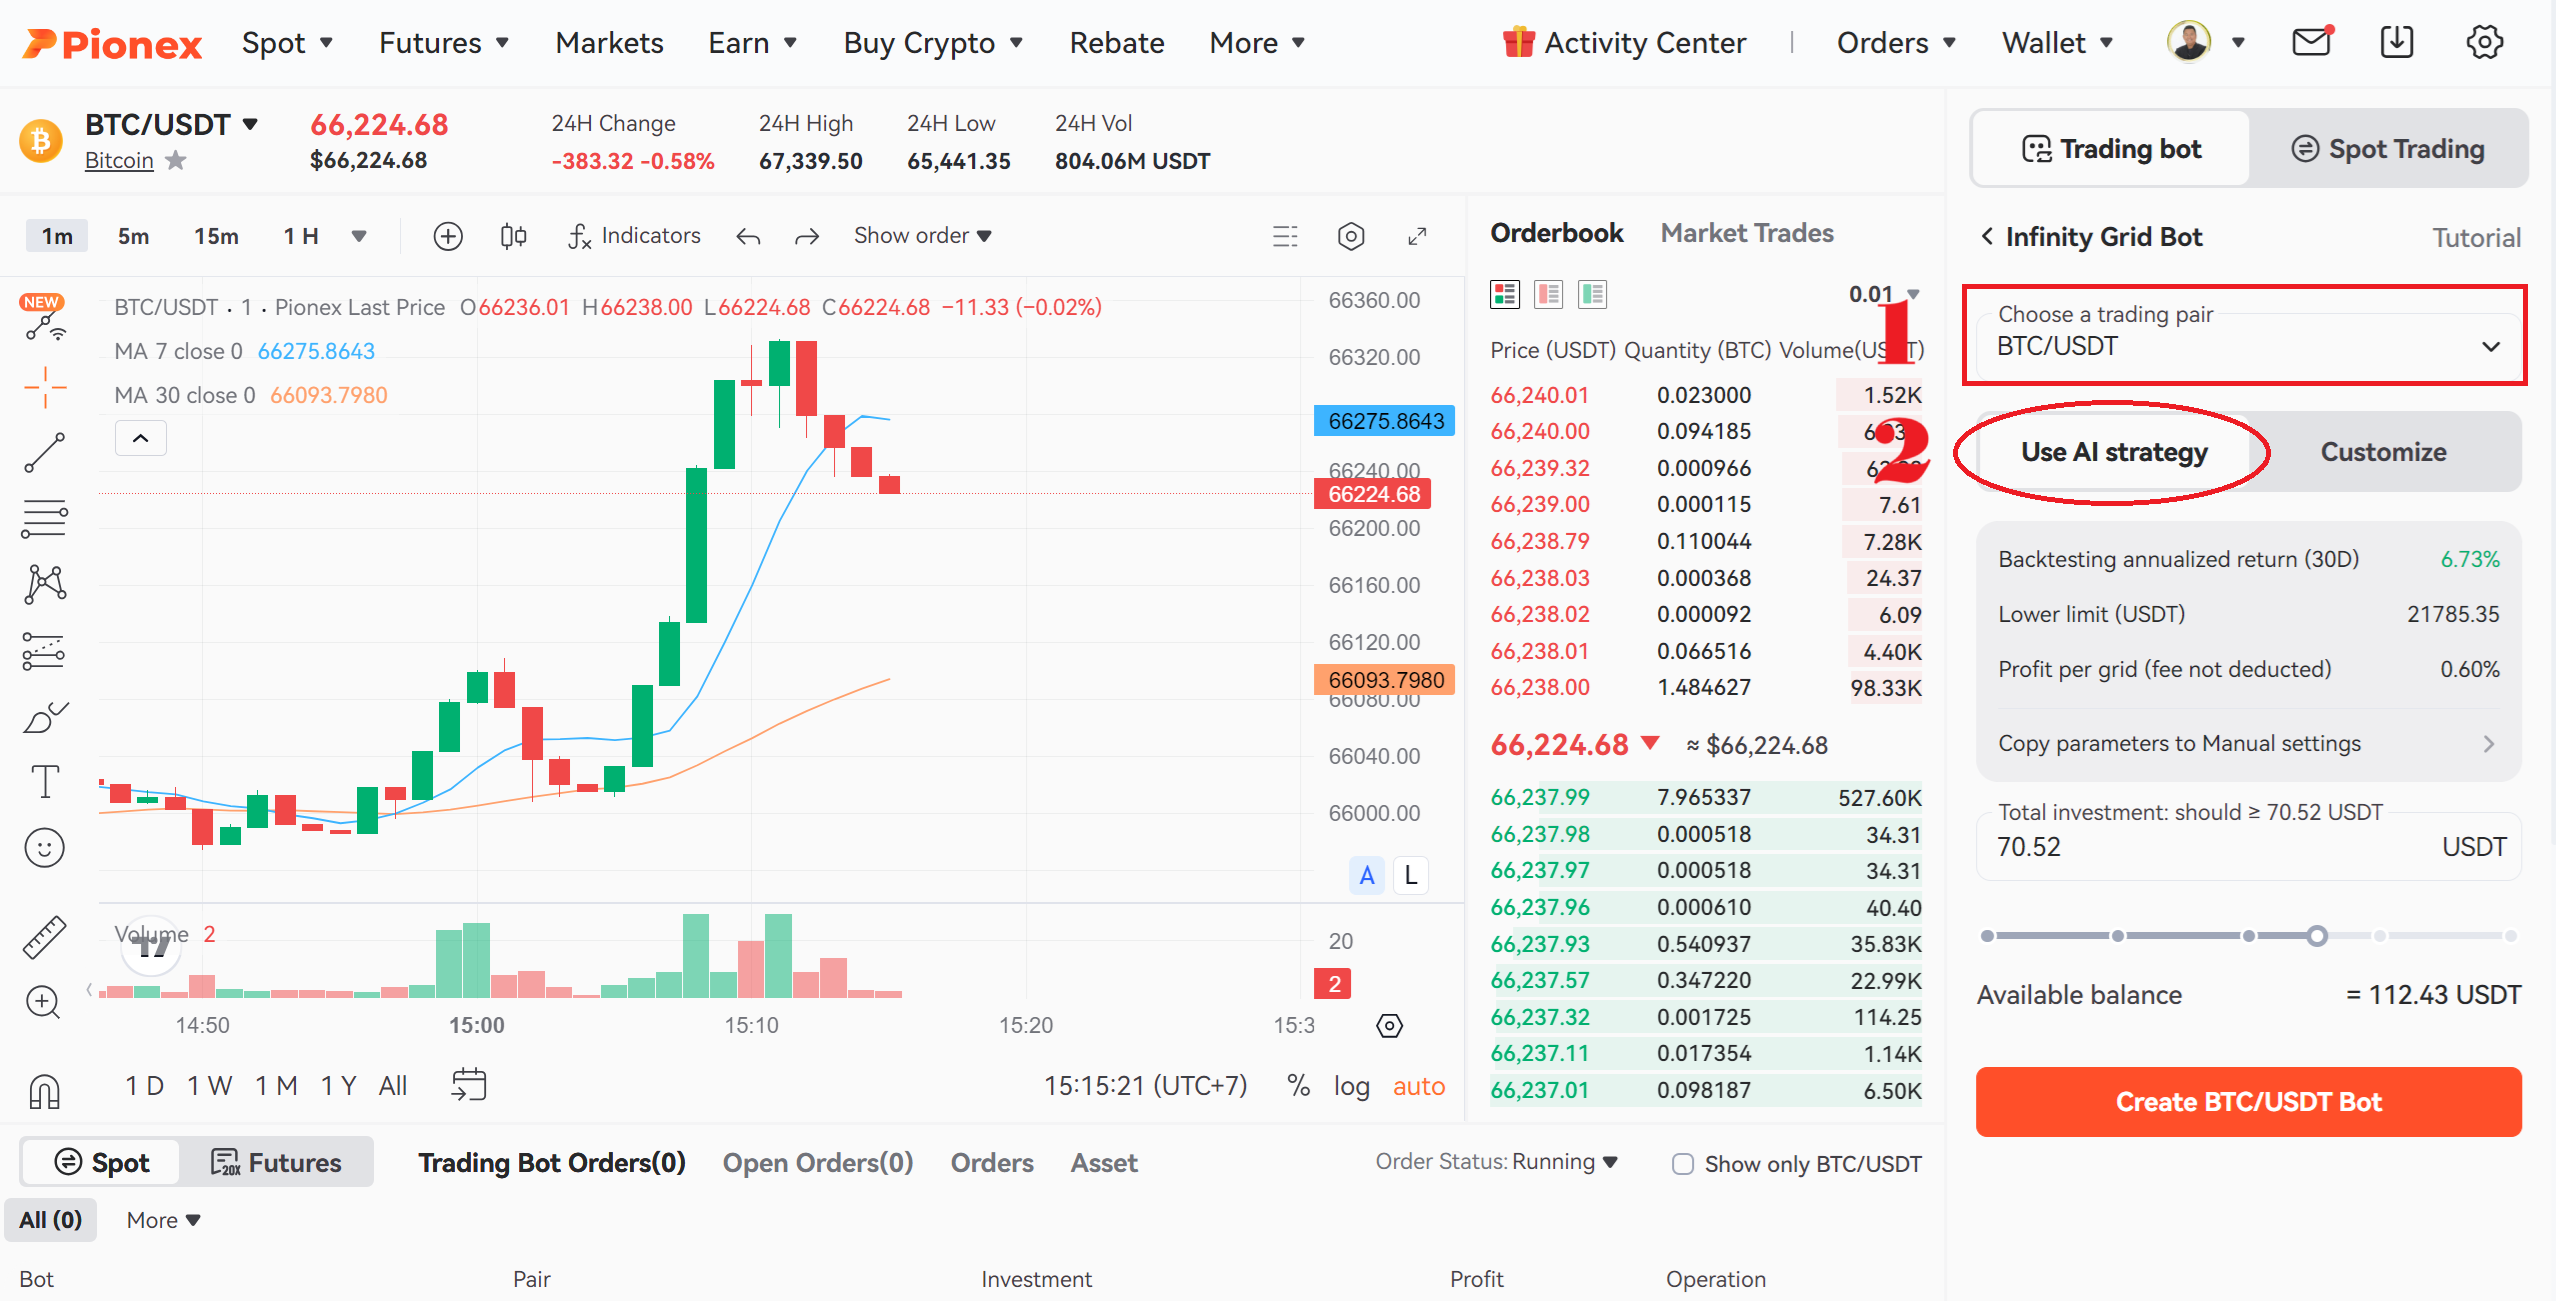Switch to Customize mode
Image resolution: width=2556 pixels, height=1301 pixels.
coord(2383,452)
